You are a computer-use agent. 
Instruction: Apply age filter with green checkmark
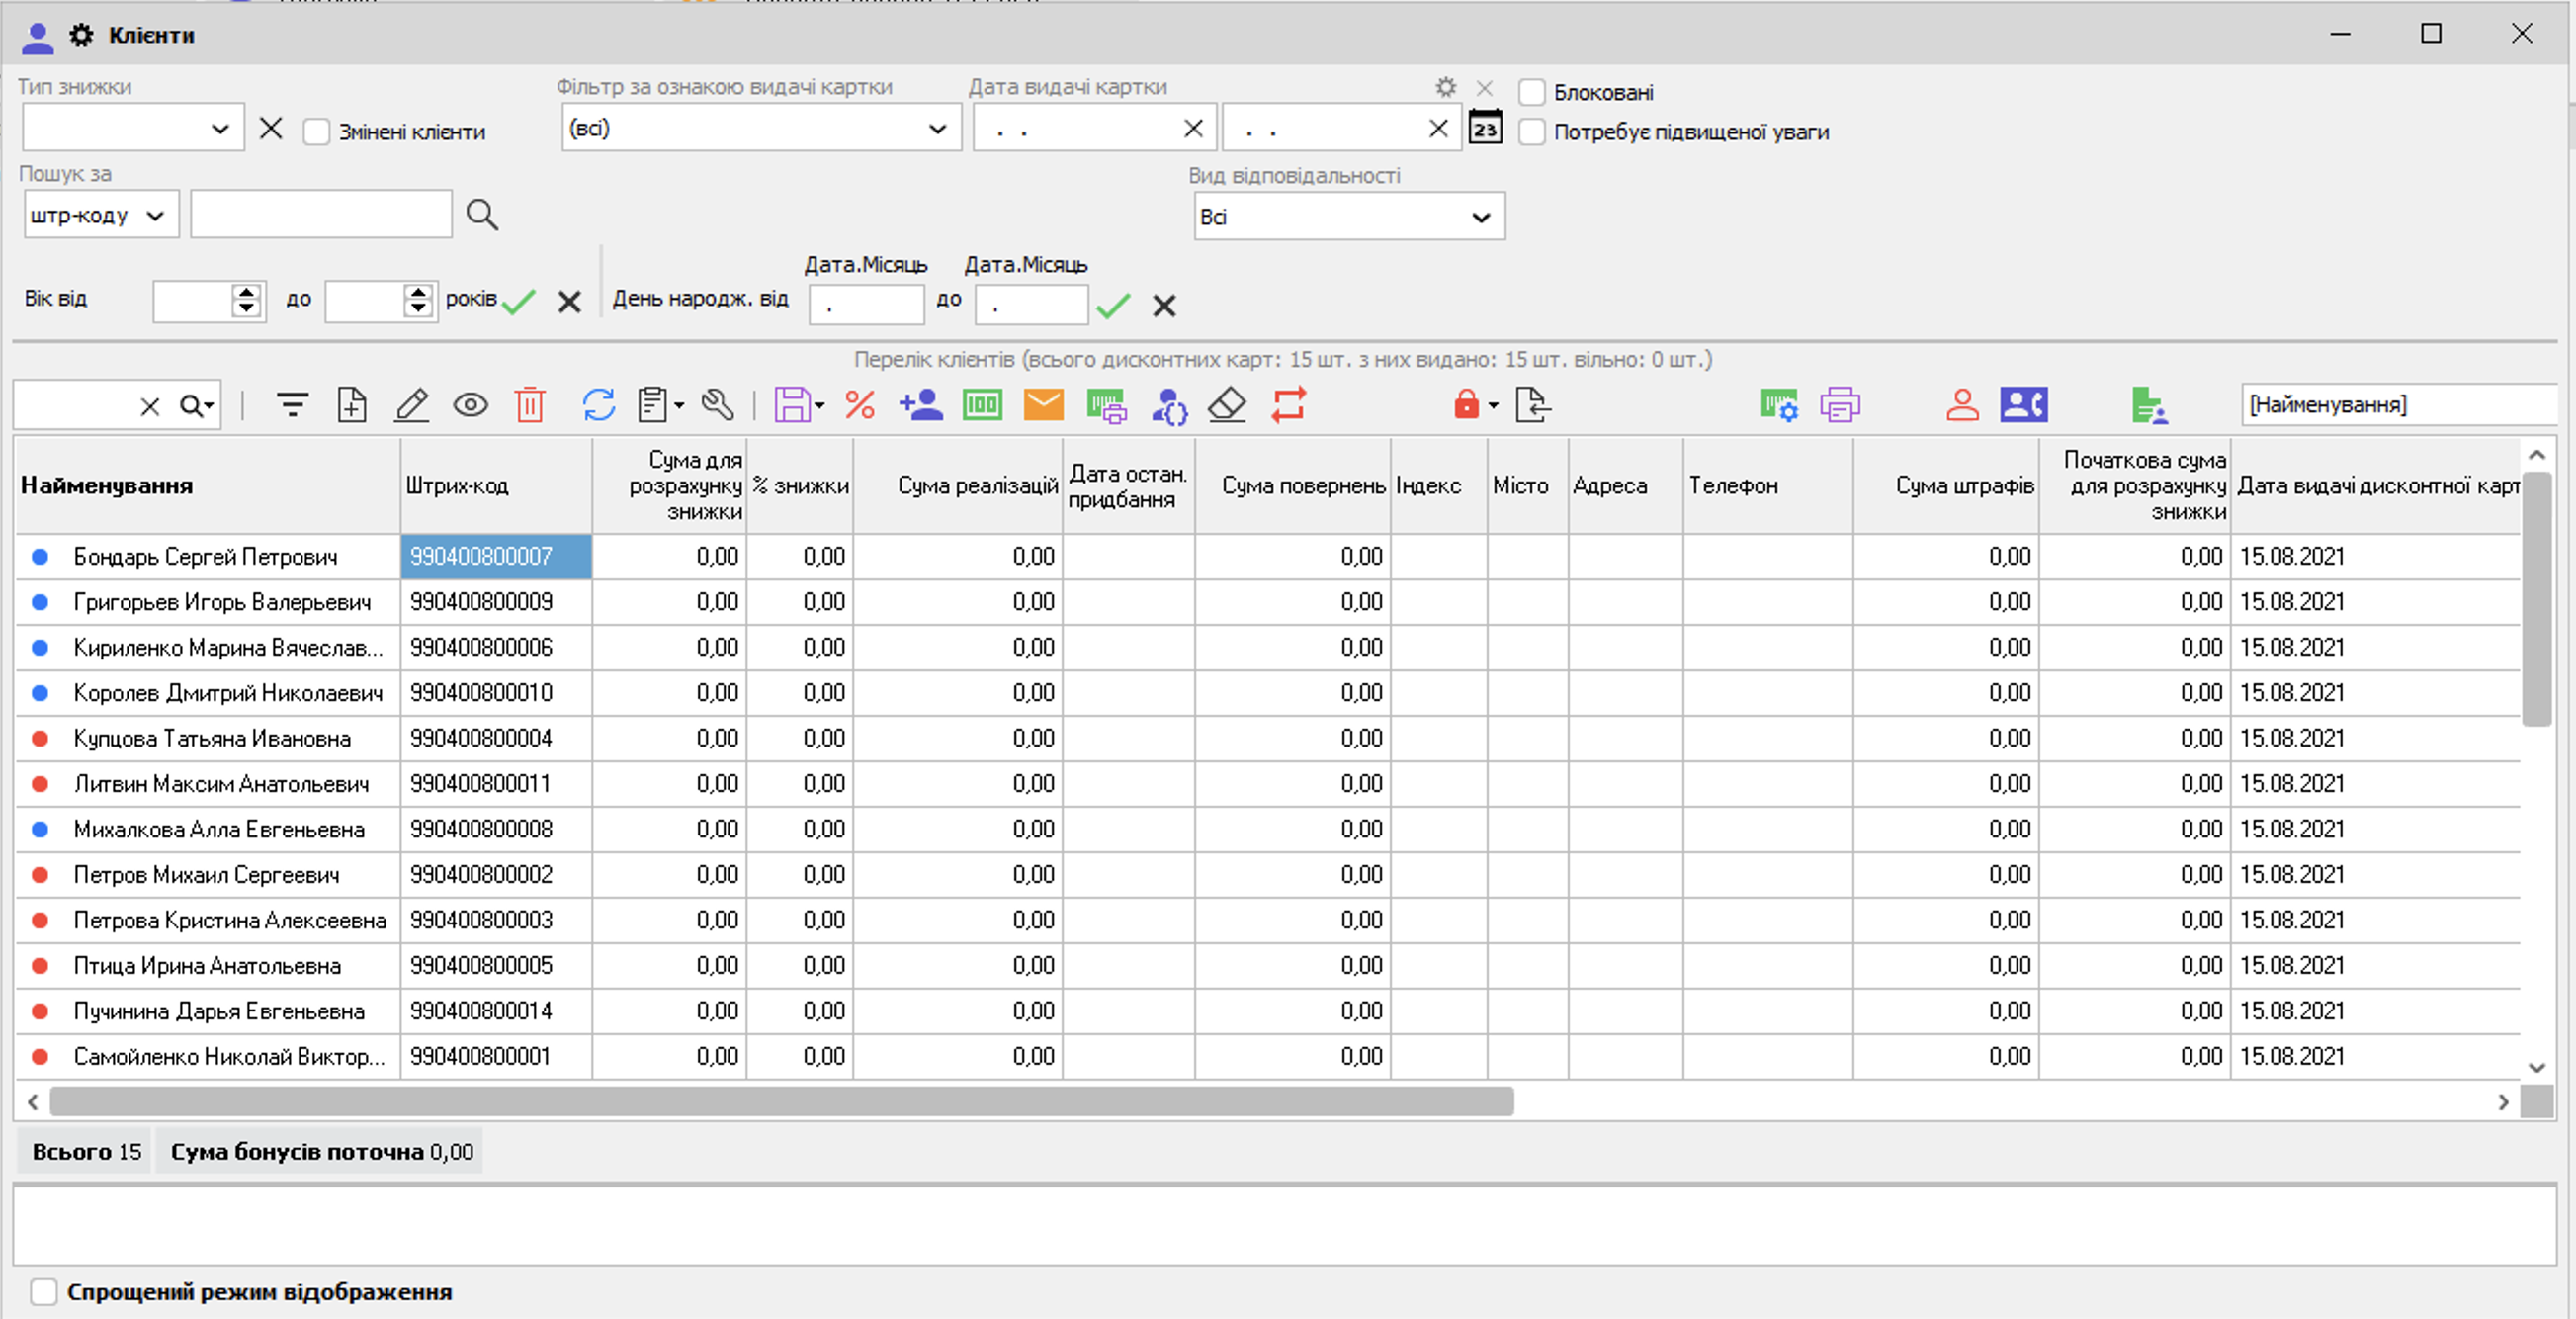pos(519,300)
